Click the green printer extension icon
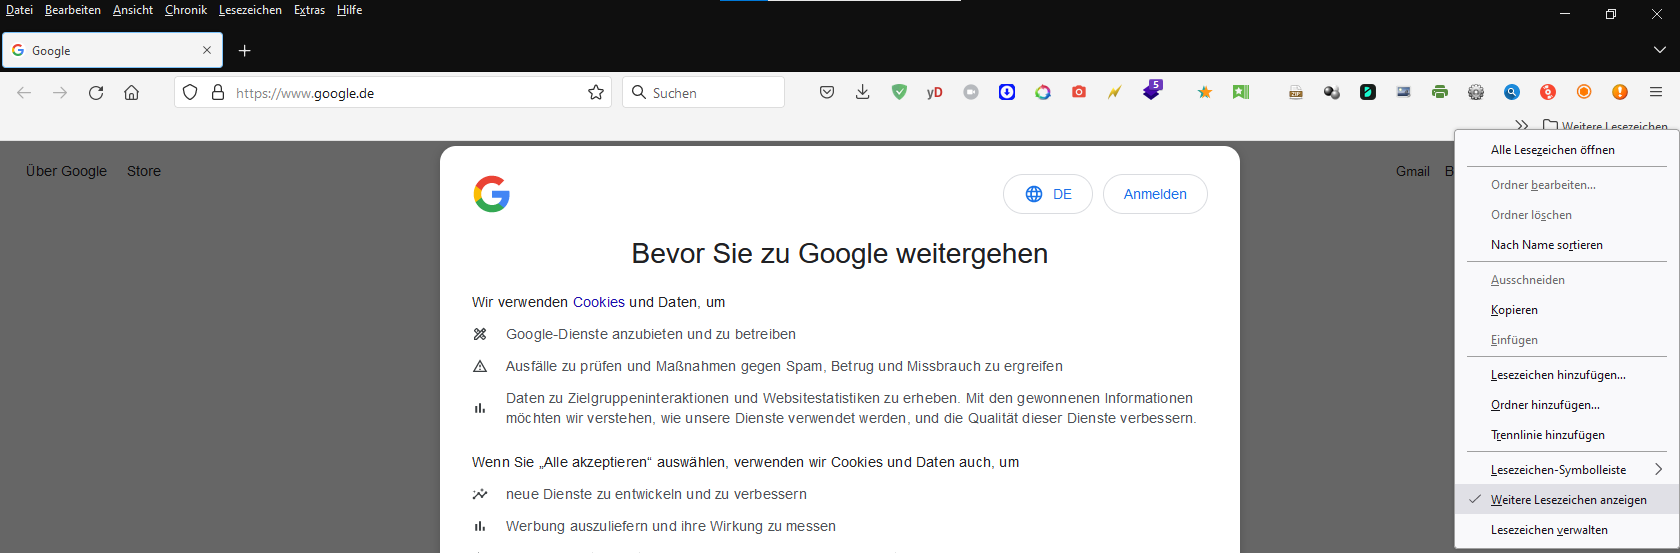Image resolution: width=1680 pixels, height=553 pixels. pos(1440,92)
